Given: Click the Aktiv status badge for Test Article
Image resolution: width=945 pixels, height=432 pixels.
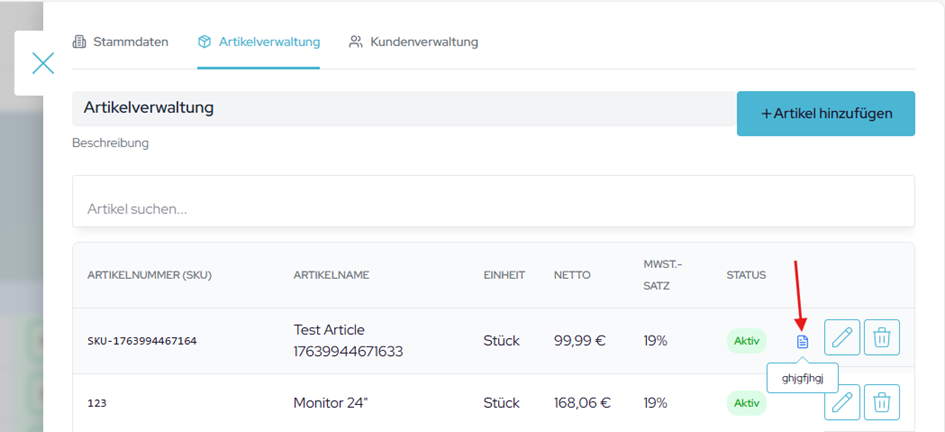Looking at the screenshot, I should [x=746, y=341].
